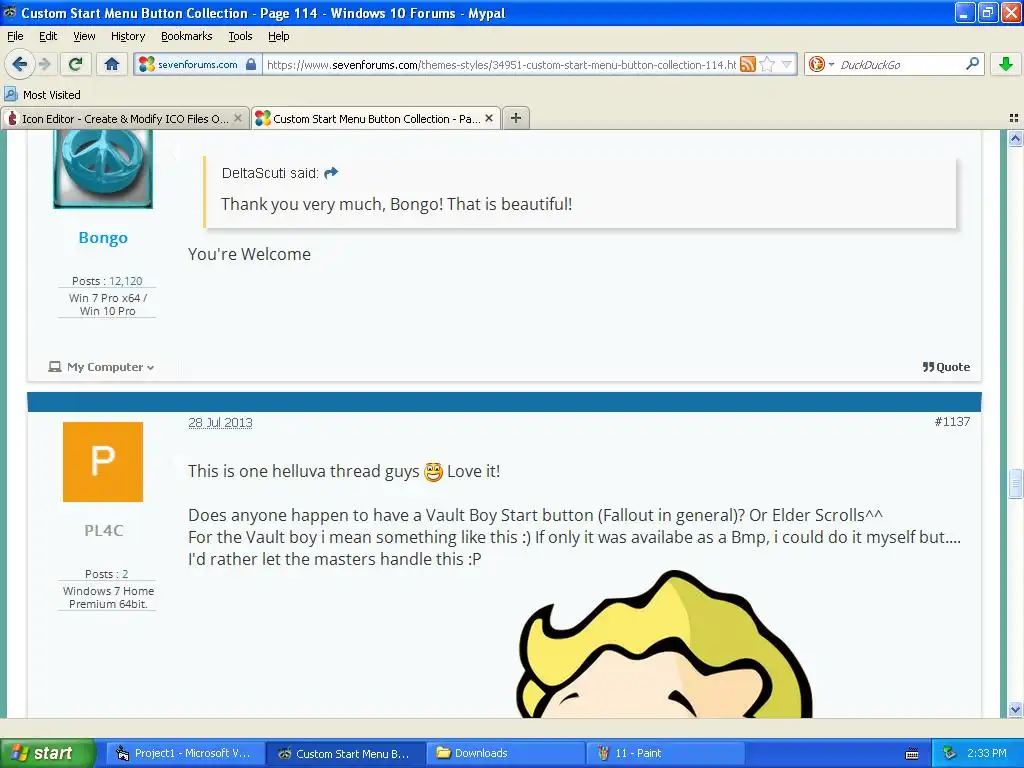Open the Help menu
The height and width of the screenshot is (768, 1024).
(x=278, y=36)
